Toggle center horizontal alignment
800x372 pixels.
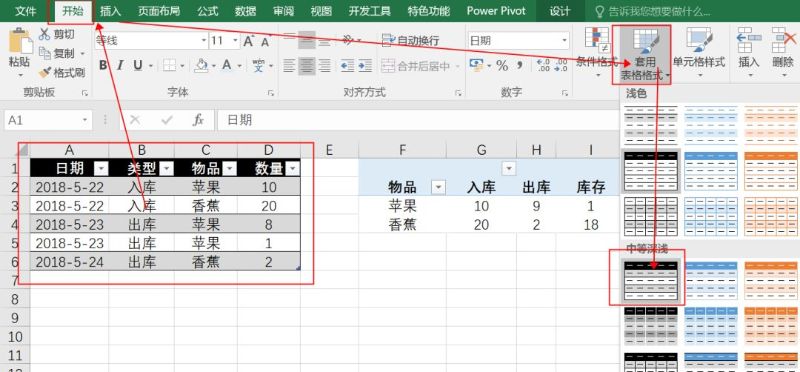[x=307, y=66]
